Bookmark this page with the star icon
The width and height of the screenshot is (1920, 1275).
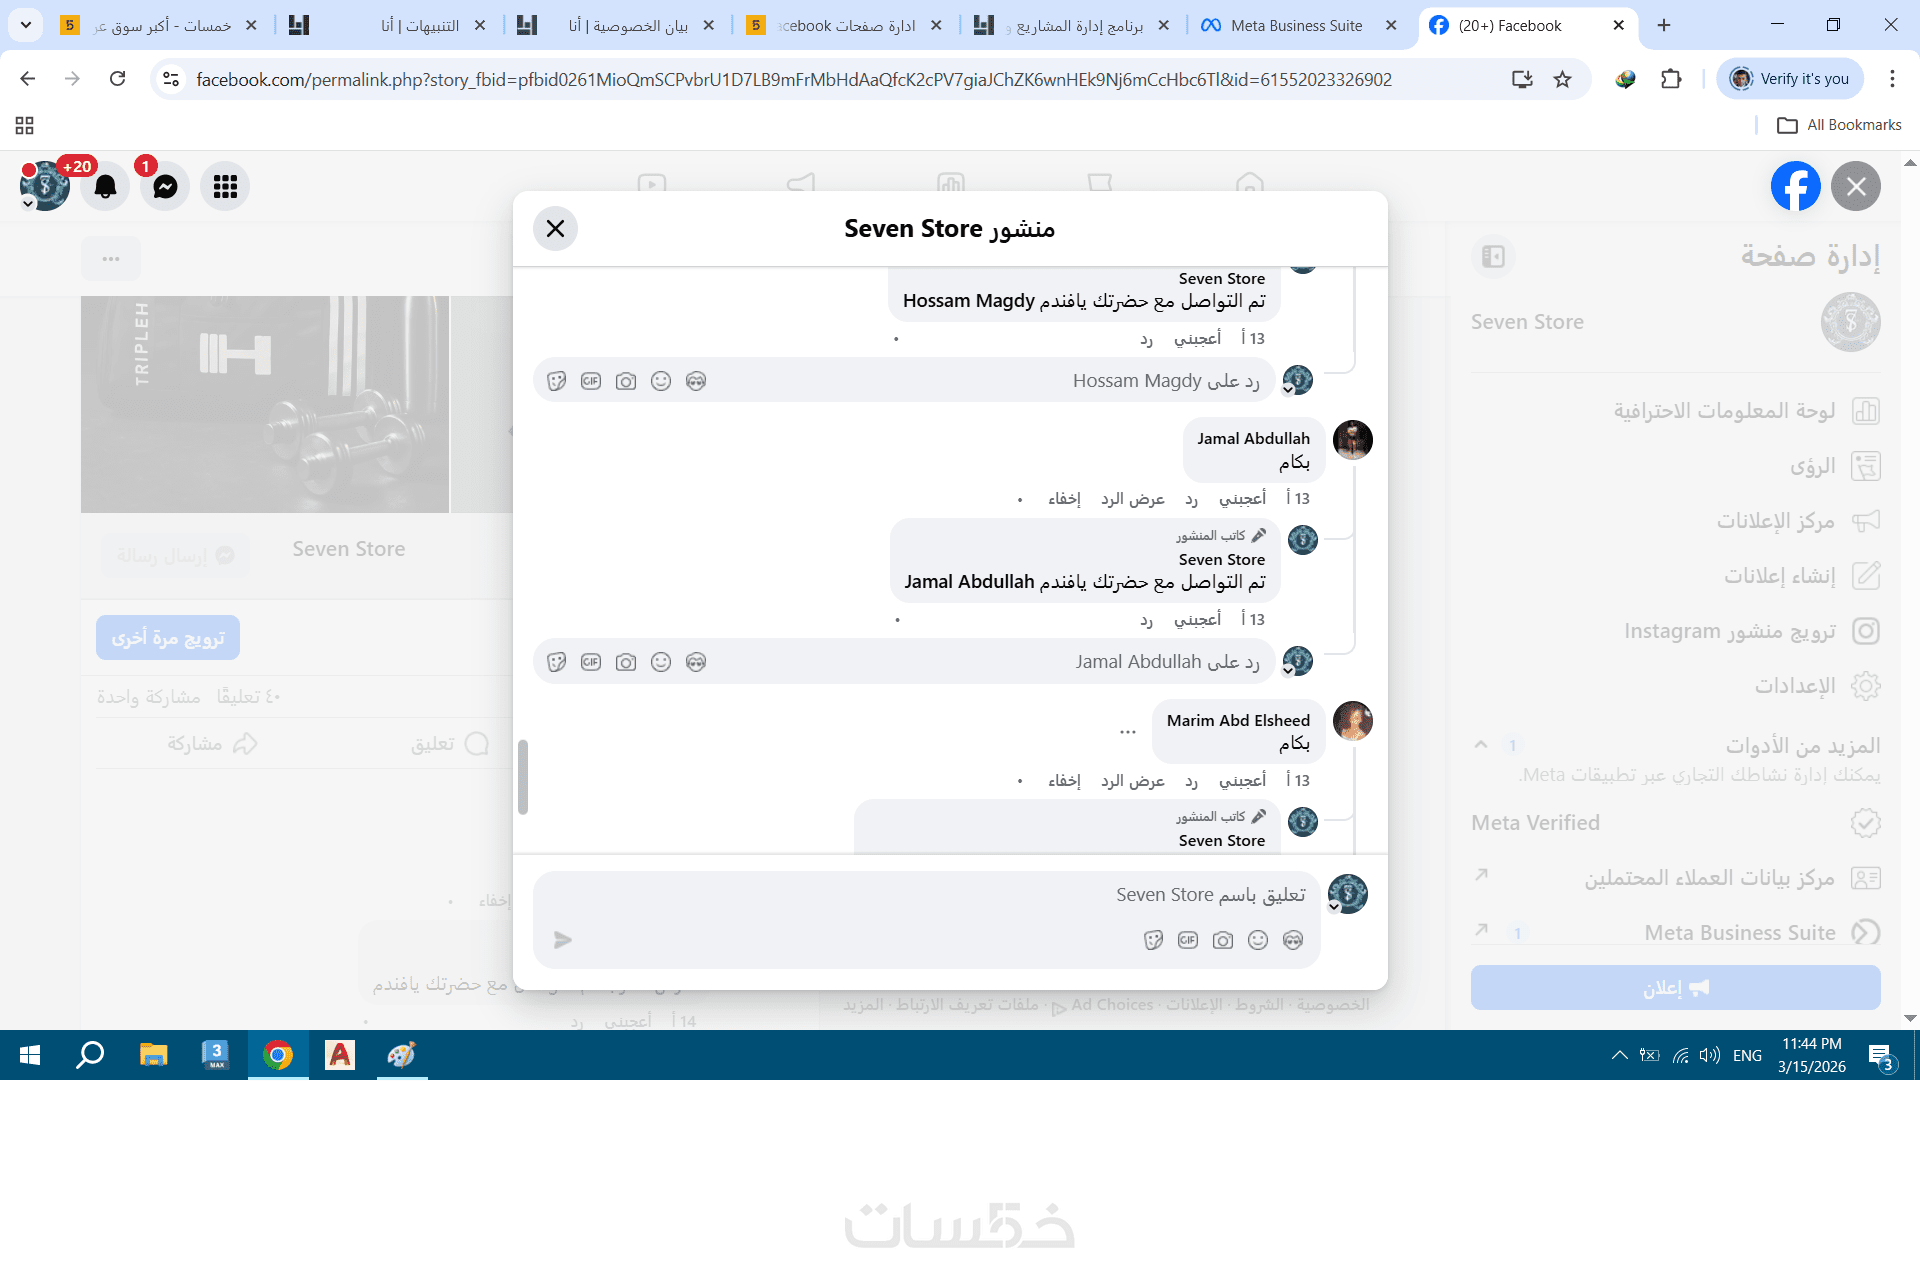[1562, 79]
